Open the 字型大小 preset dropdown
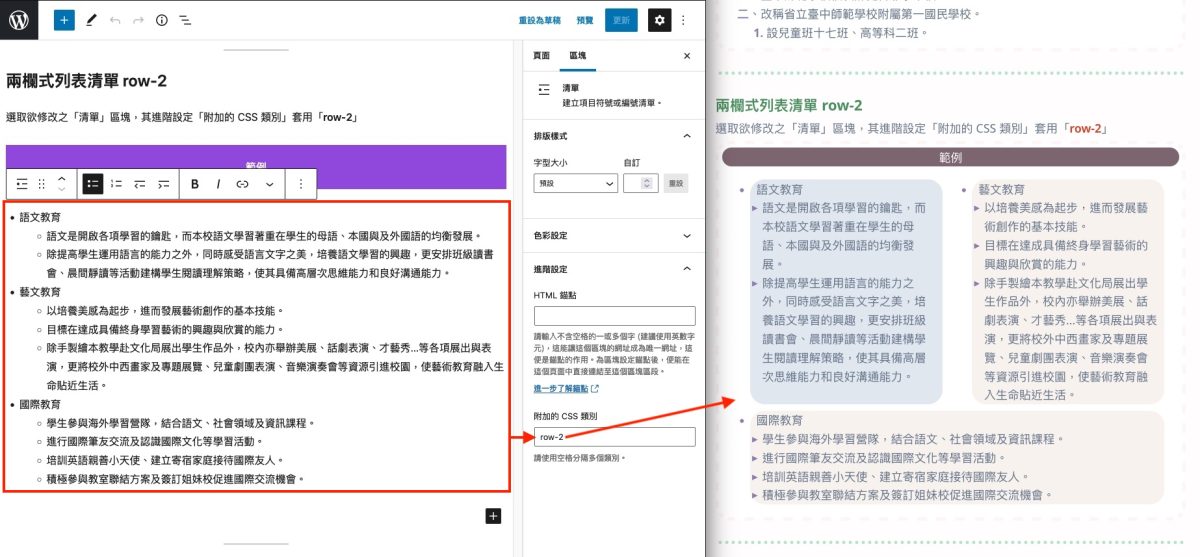 tap(576, 183)
